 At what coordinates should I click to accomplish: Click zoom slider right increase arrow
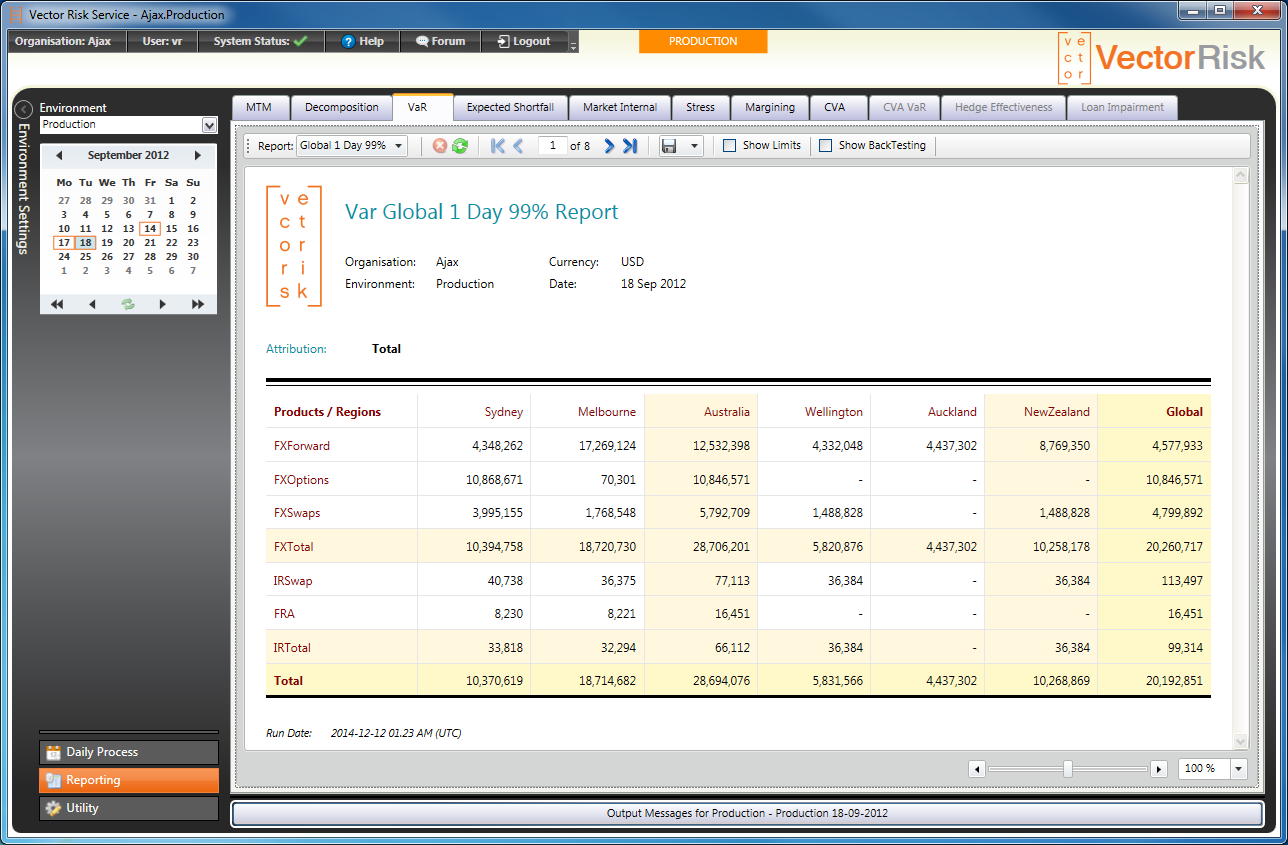(x=1159, y=769)
